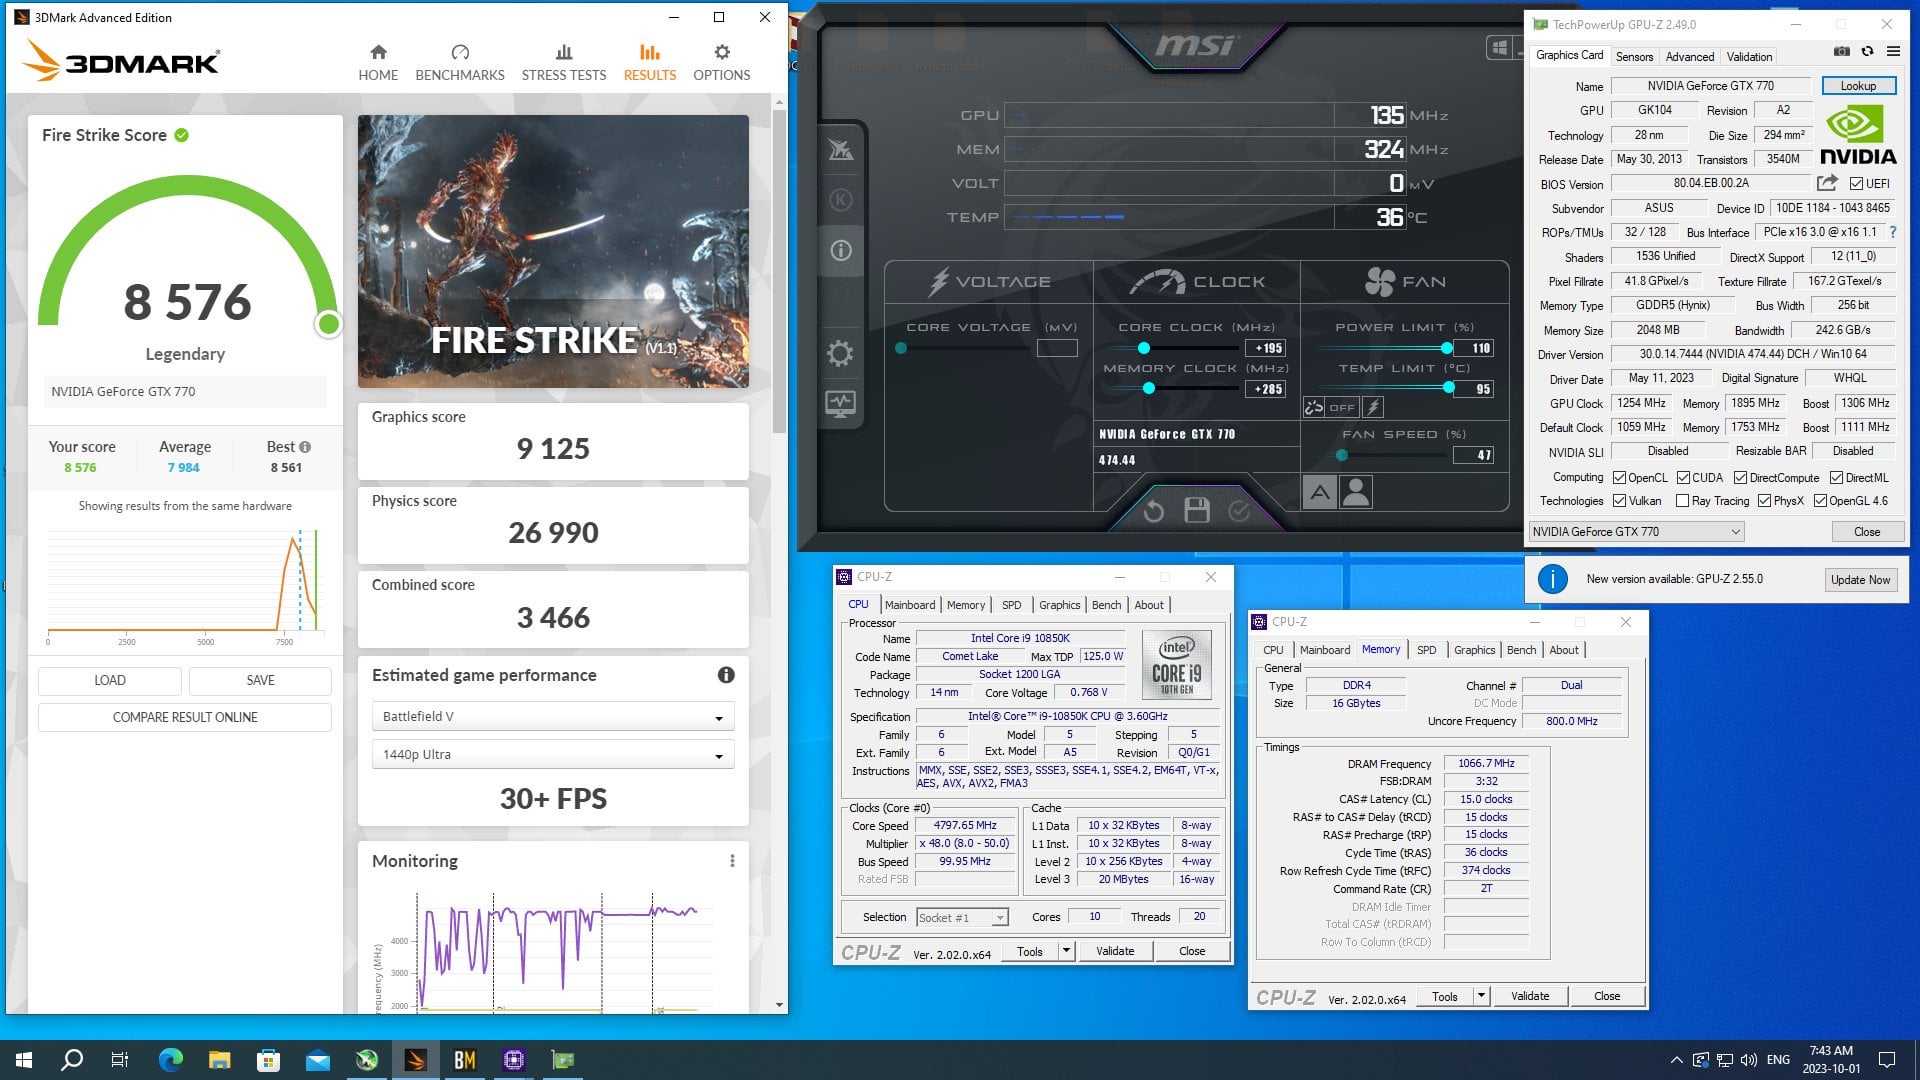Click the Windows startup icon in Afterburner
The height and width of the screenshot is (1080, 1920).
pyautogui.click(x=1499, y=47)
